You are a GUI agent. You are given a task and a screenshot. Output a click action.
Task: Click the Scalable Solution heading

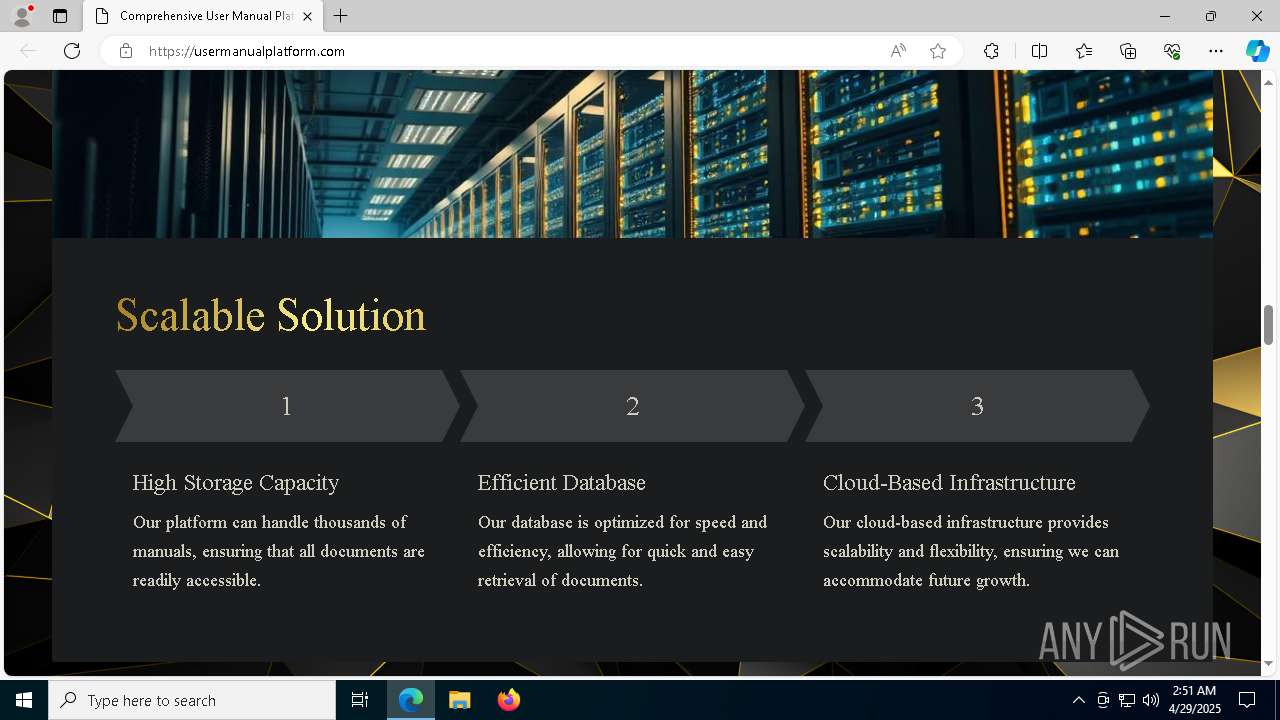[271, 315]
